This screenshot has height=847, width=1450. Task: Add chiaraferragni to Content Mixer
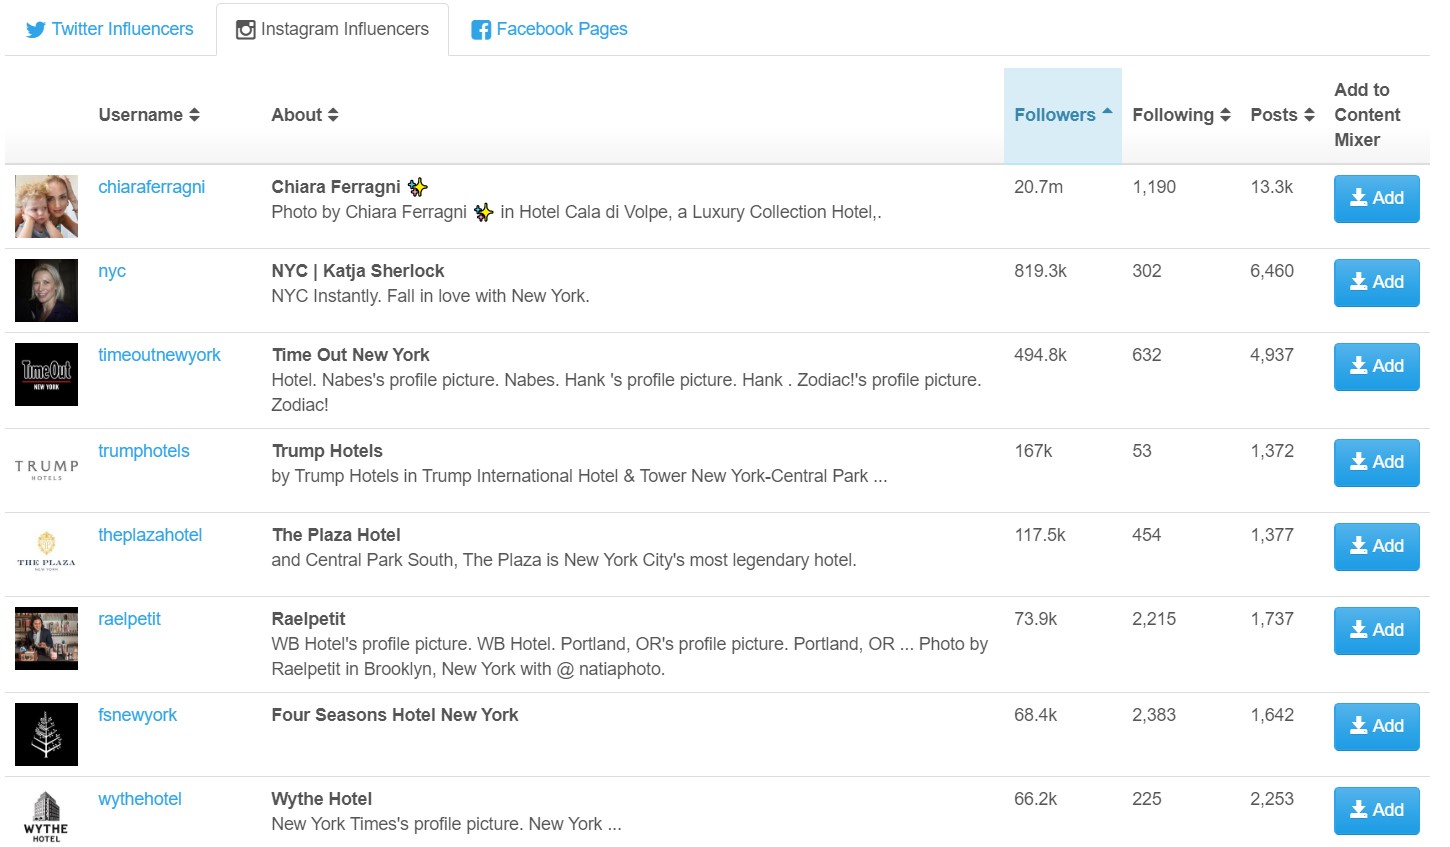(x=1376, y=198)
